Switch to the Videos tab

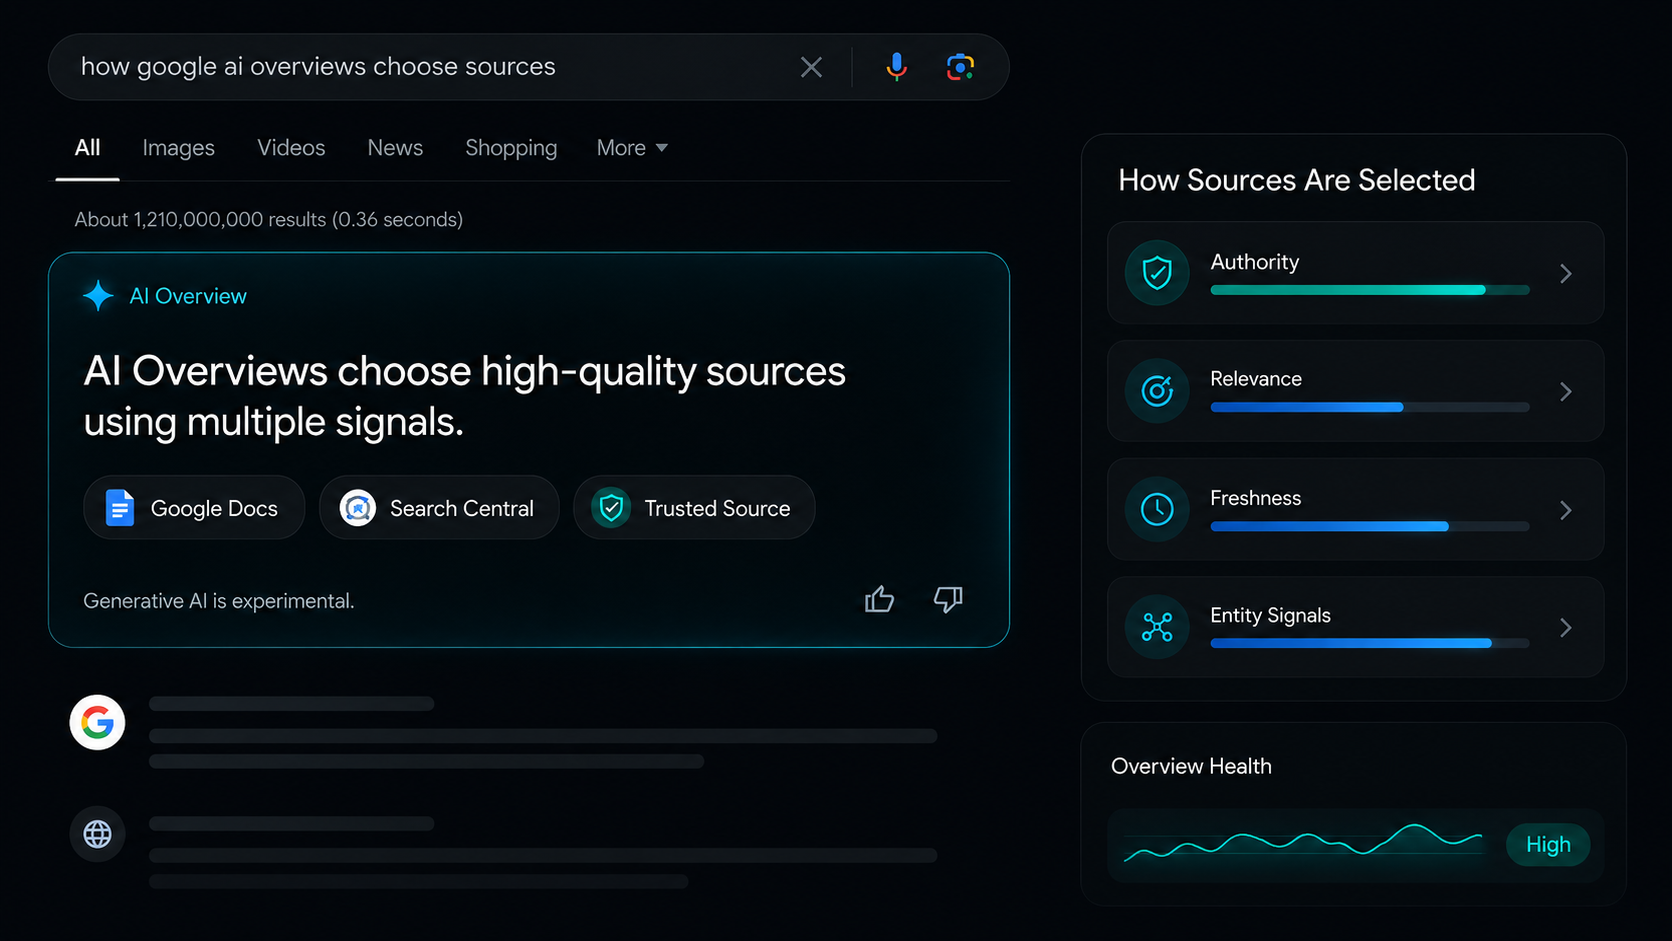pos(291,148)
